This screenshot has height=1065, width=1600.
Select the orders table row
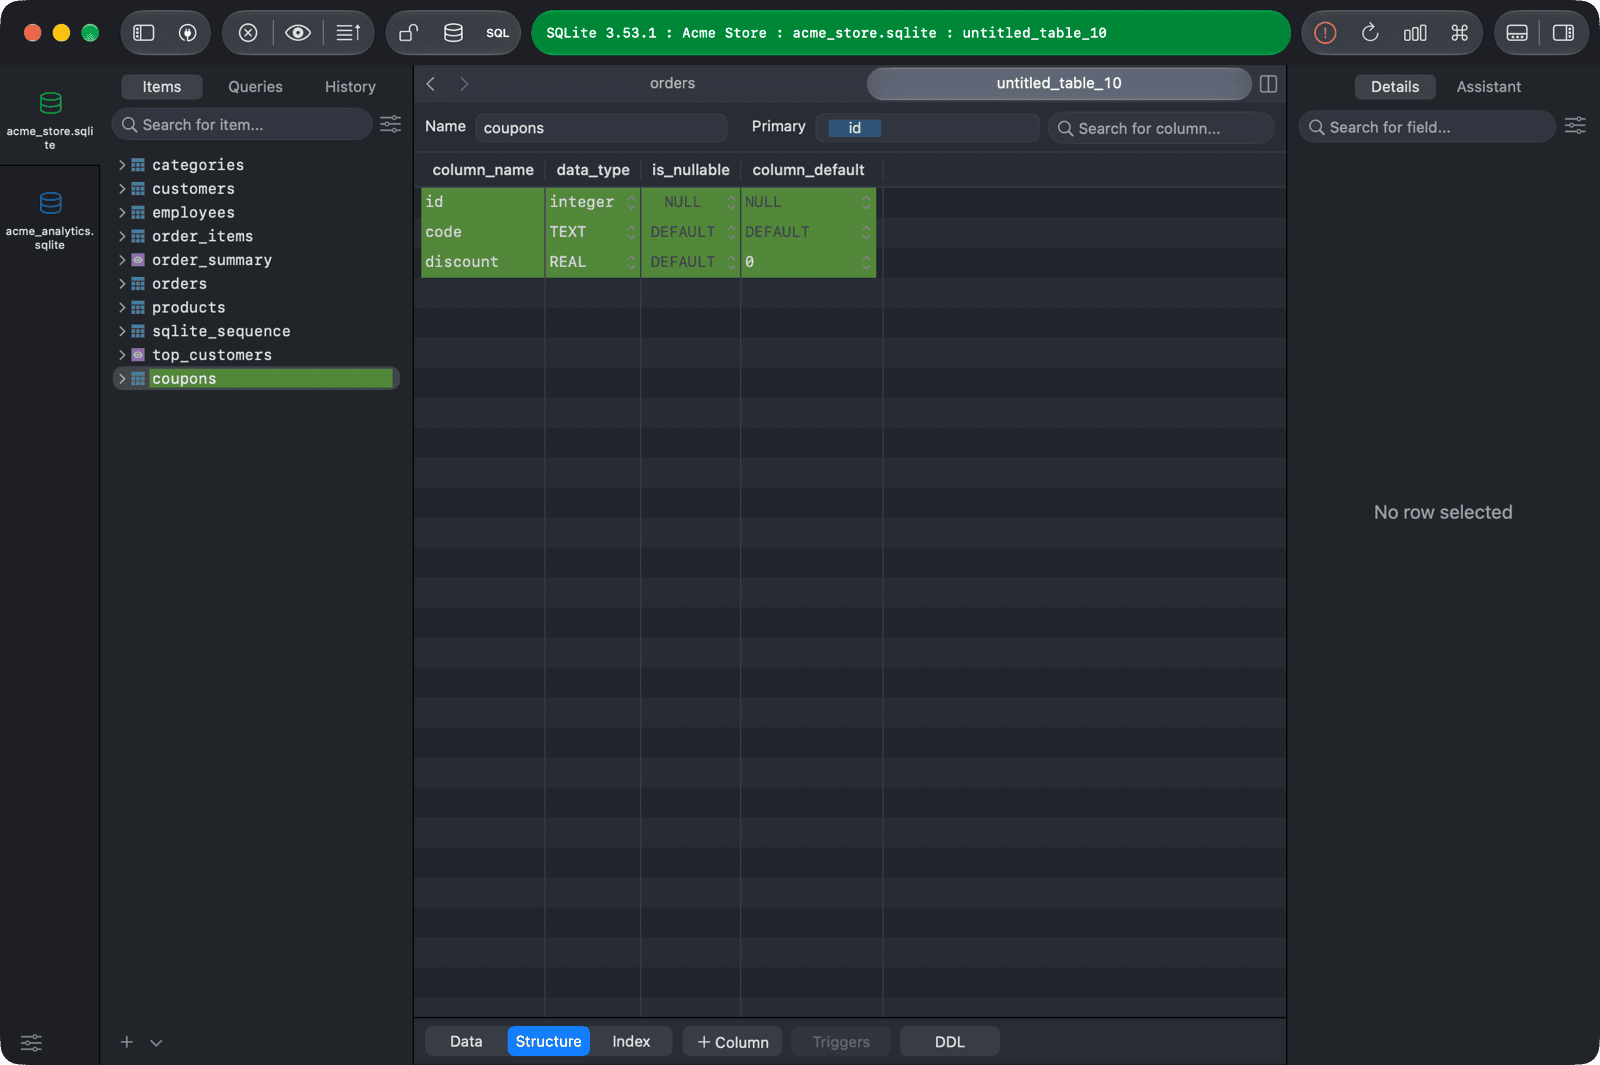256,284
